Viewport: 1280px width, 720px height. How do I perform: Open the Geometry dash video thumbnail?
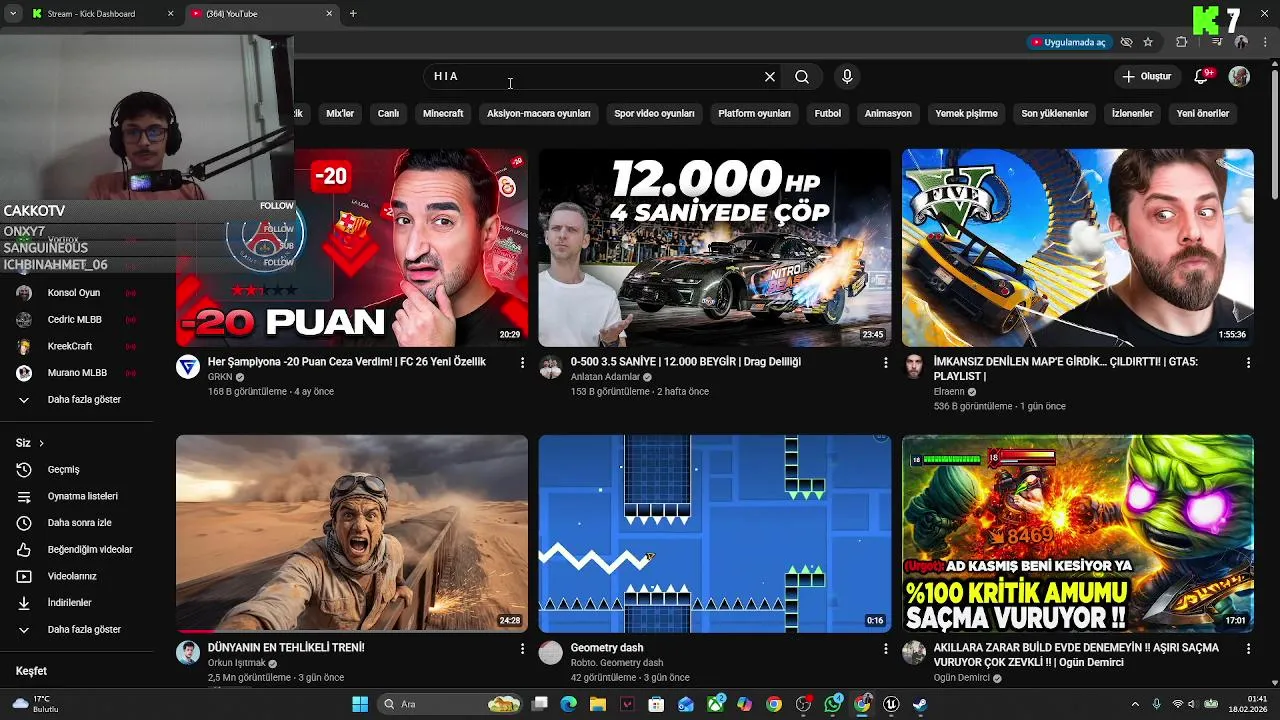[715, 533]
